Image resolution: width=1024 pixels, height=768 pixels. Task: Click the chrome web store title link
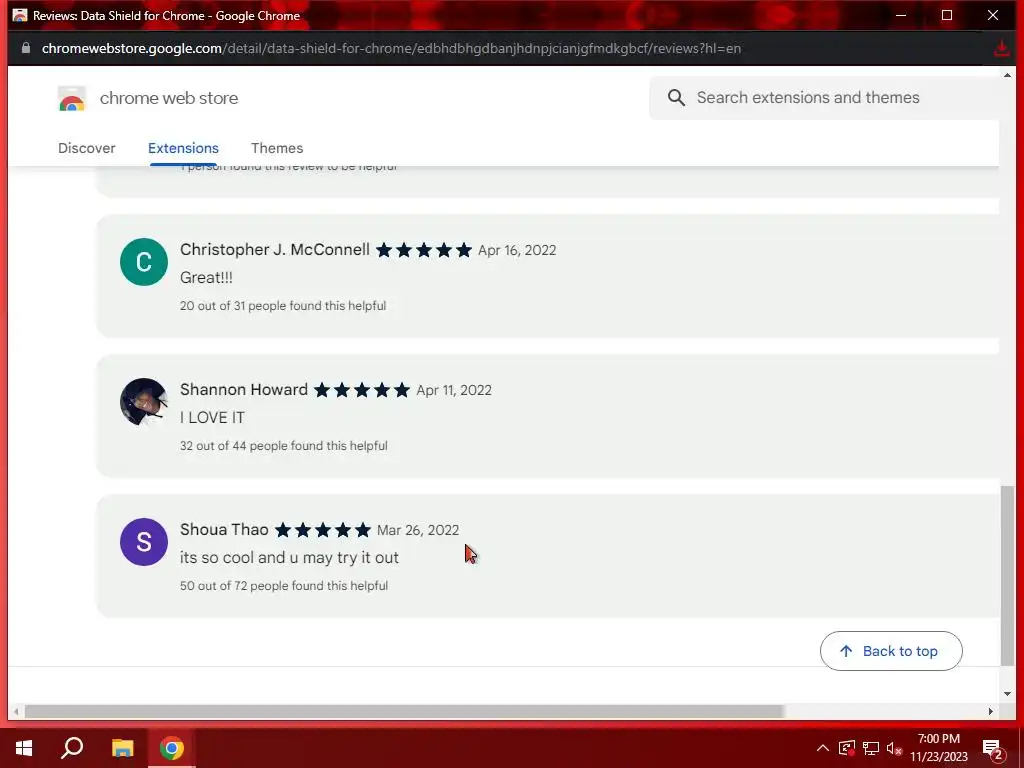tap(169, 98)
